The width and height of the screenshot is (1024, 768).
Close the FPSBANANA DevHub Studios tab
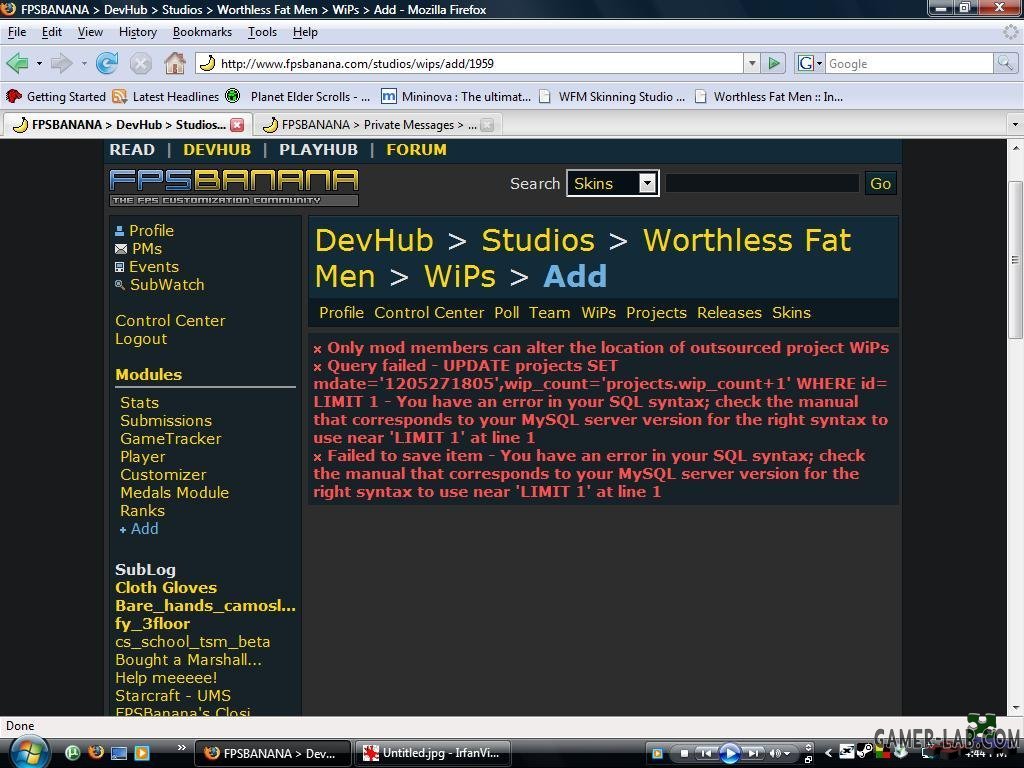click(x=237, y=125)
